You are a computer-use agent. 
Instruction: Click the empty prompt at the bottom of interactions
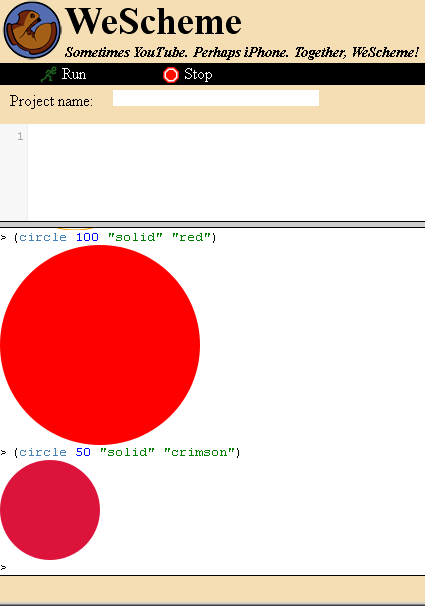[x=212, y=568]
